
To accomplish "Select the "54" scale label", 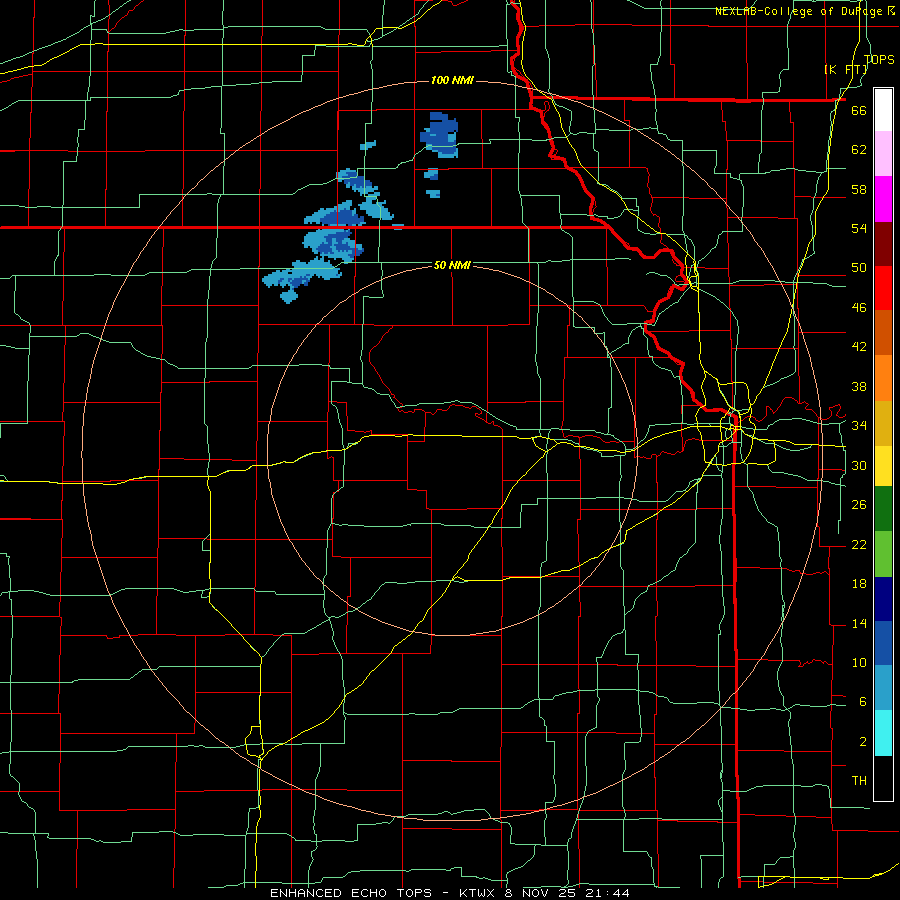I will [x=859, y=228].
